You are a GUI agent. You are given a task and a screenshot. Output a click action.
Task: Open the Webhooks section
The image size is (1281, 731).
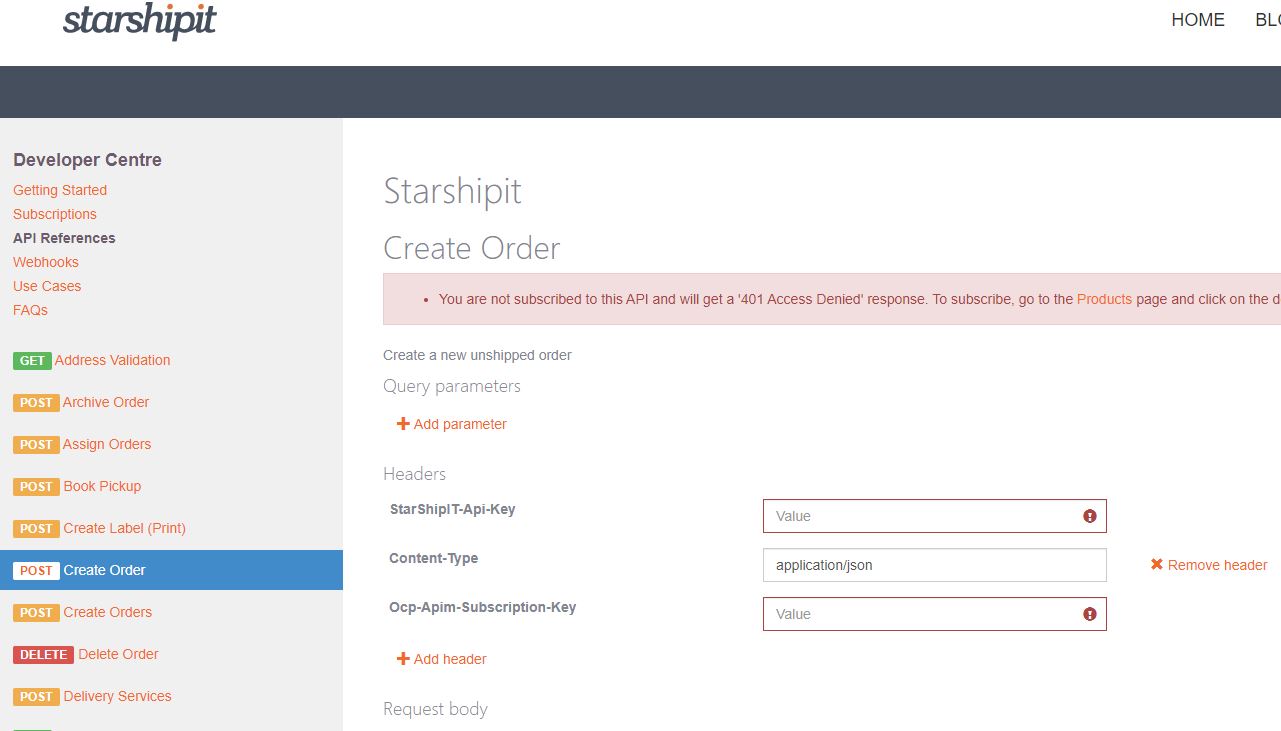(46, 262)
